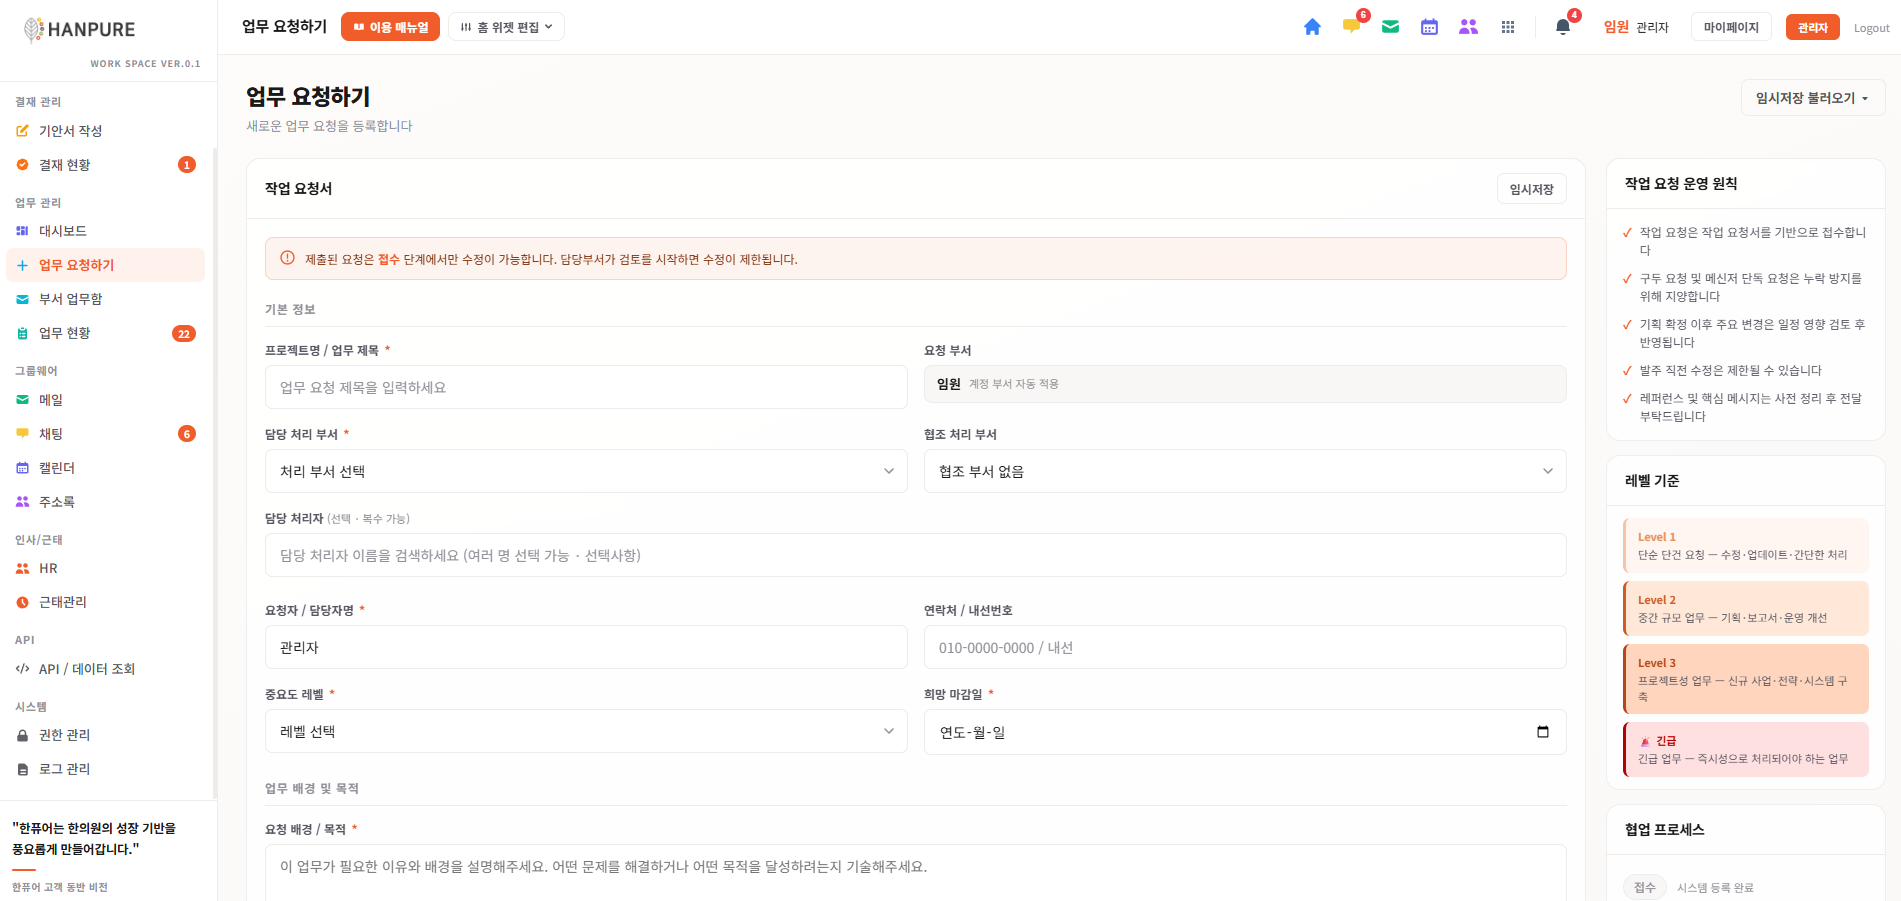
Task: Click the 업무 현황 clipboard icon
Action: click(x=22, y=333)
